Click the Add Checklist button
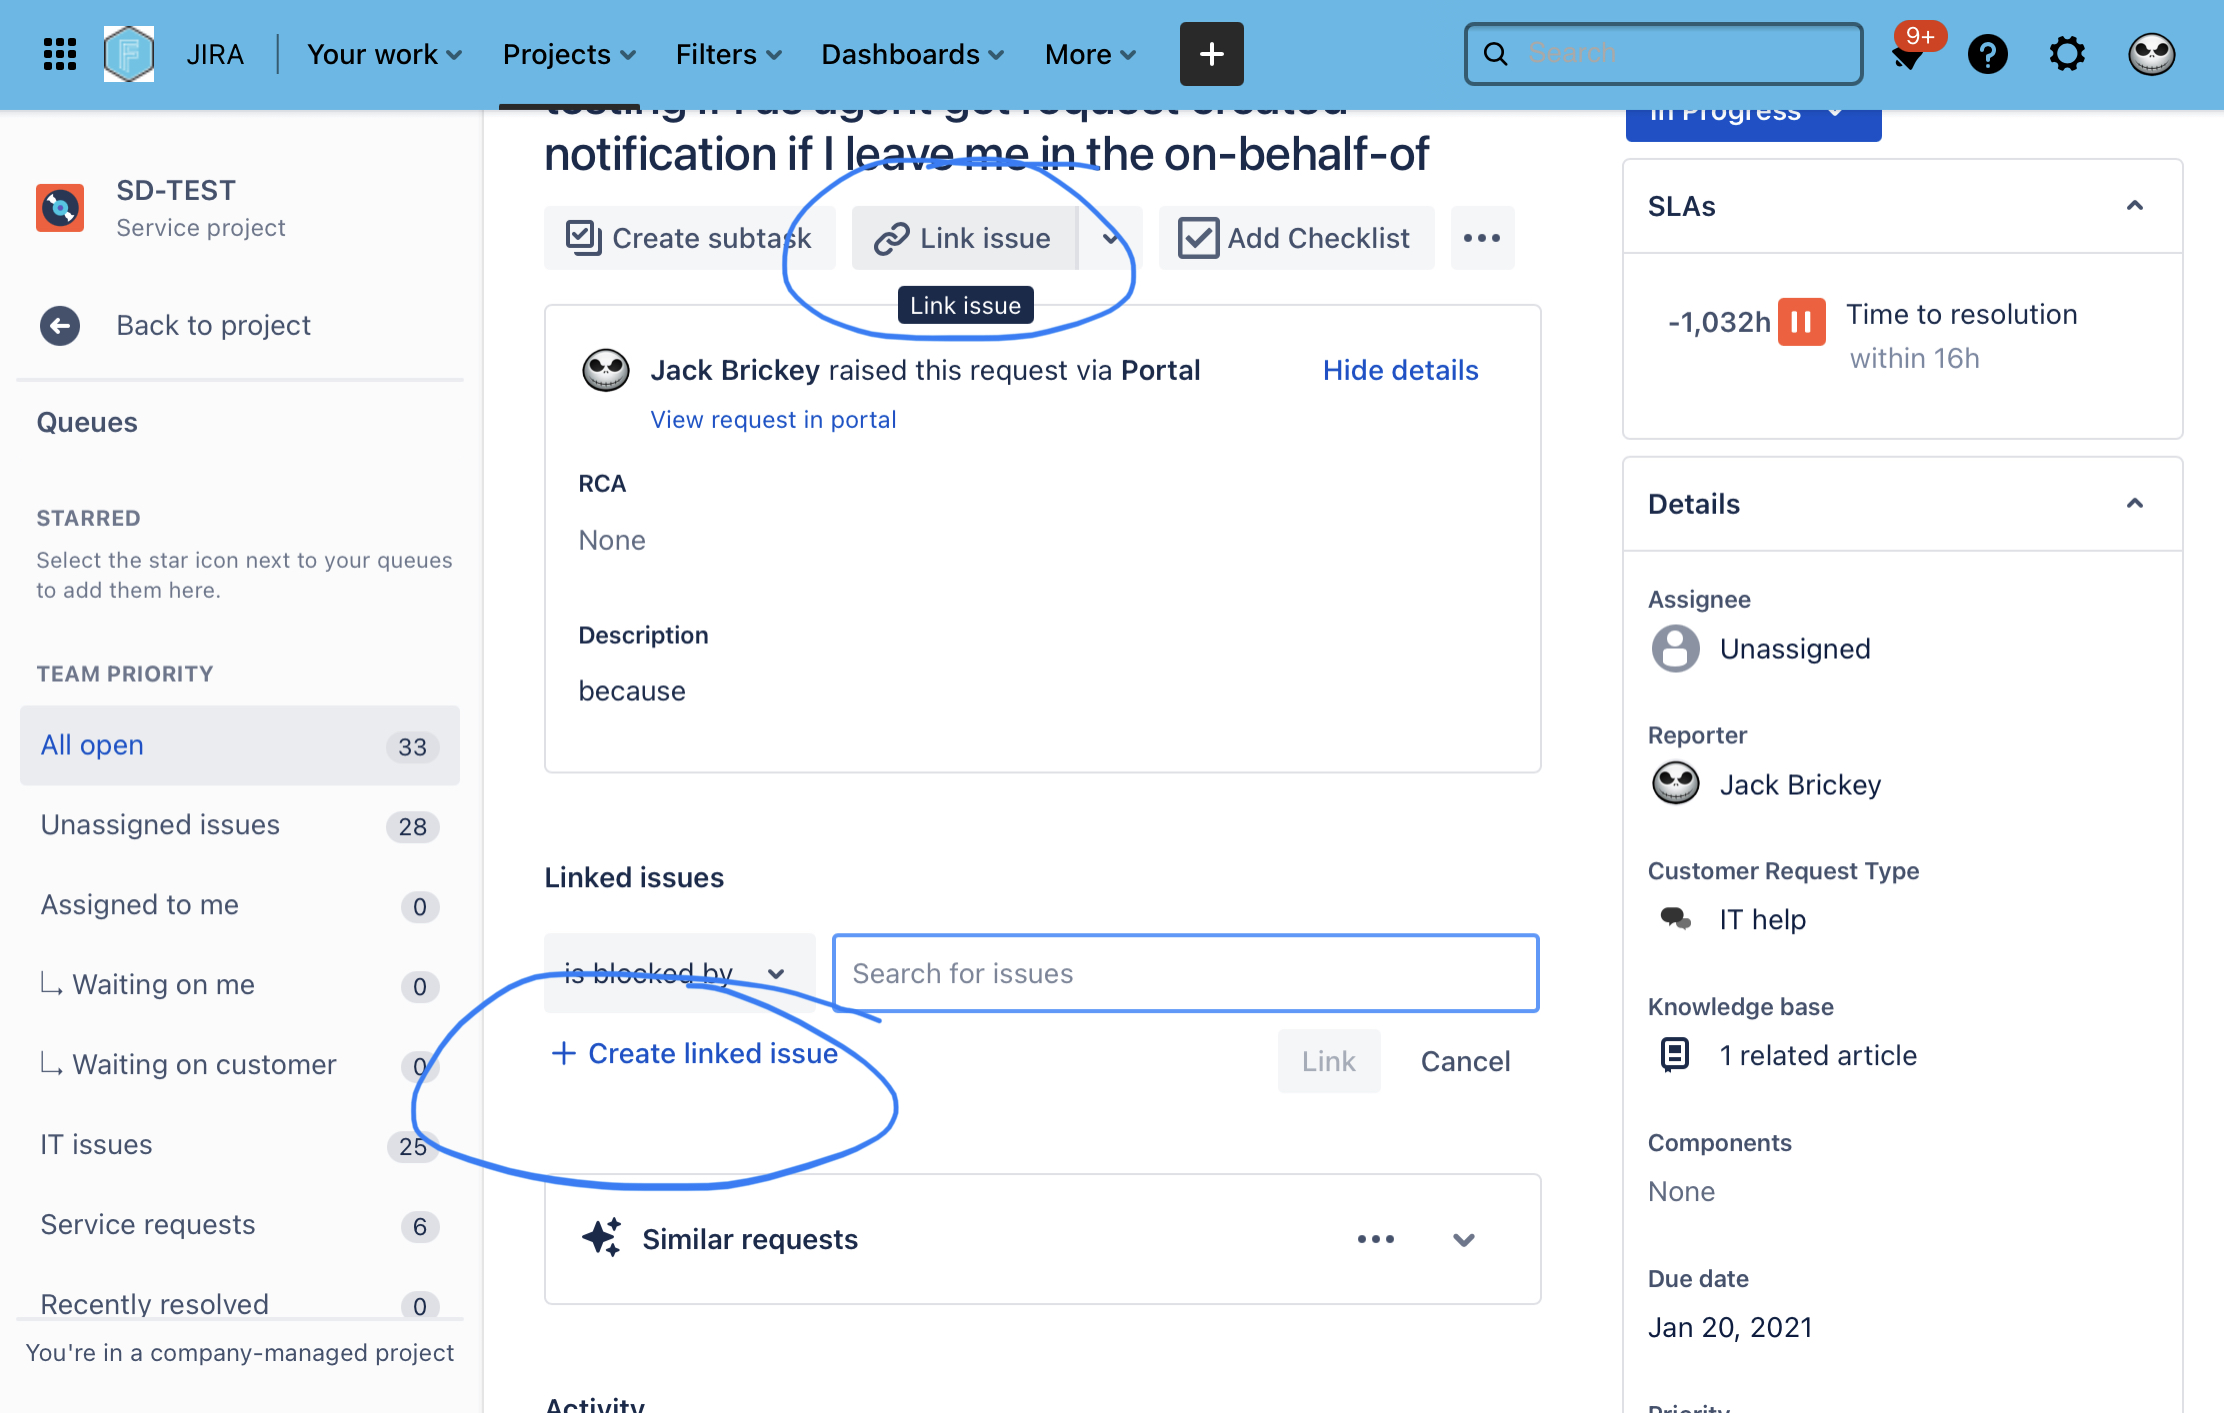Viewport: 2224px width, 1413px height. pyautogui.click(x=1295, y=238)
